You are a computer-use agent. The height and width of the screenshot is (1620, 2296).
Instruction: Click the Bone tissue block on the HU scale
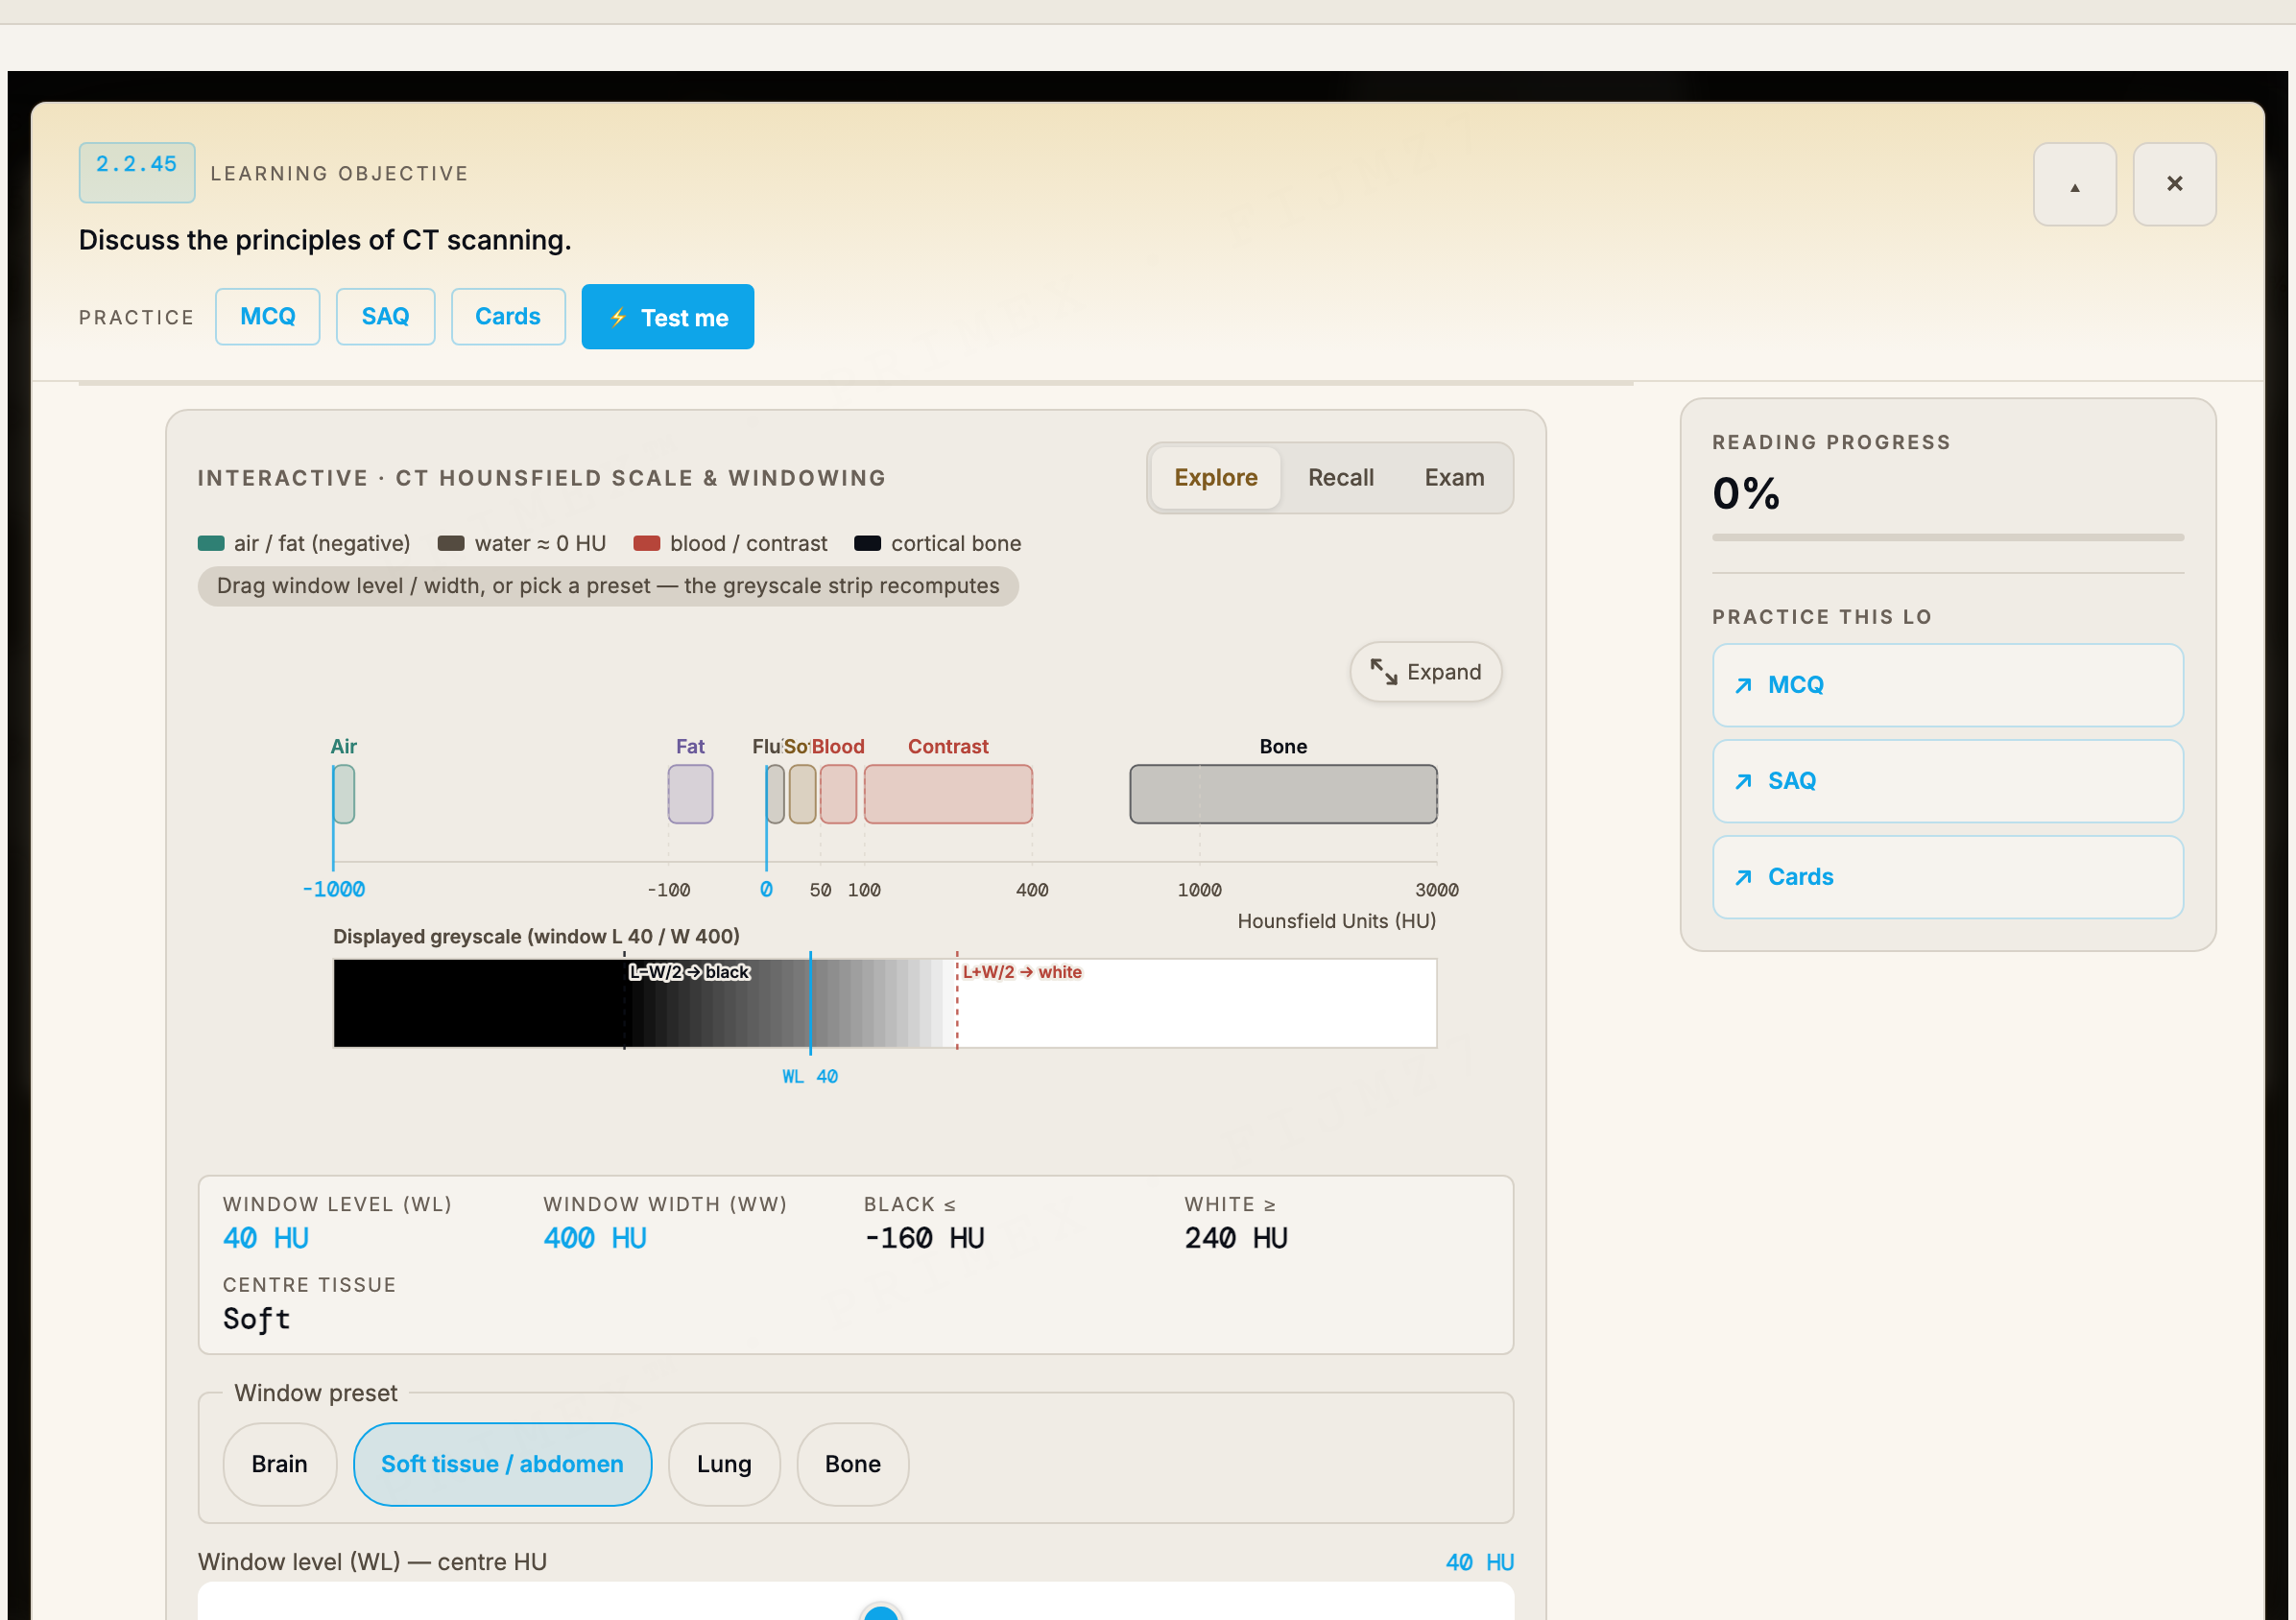point(1283,794)
